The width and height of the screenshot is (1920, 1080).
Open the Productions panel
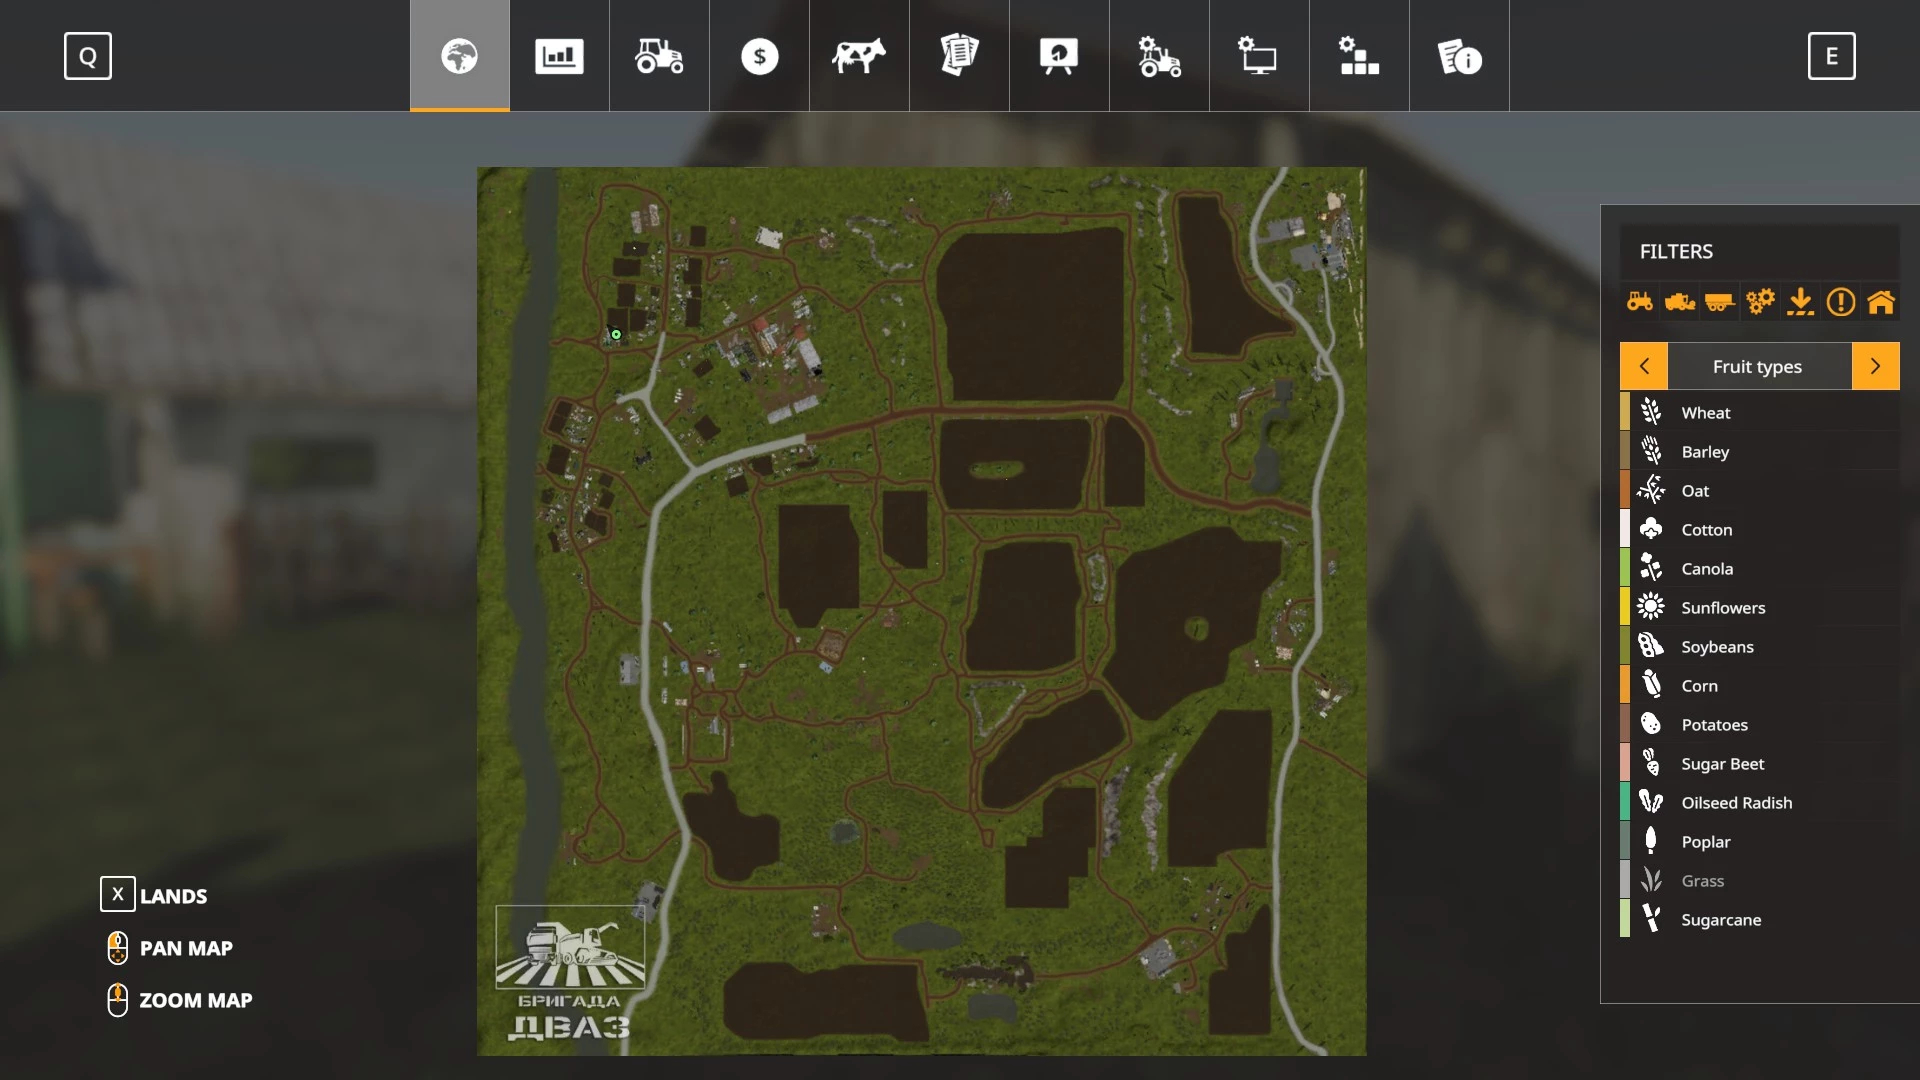[x=1358, y=55]
